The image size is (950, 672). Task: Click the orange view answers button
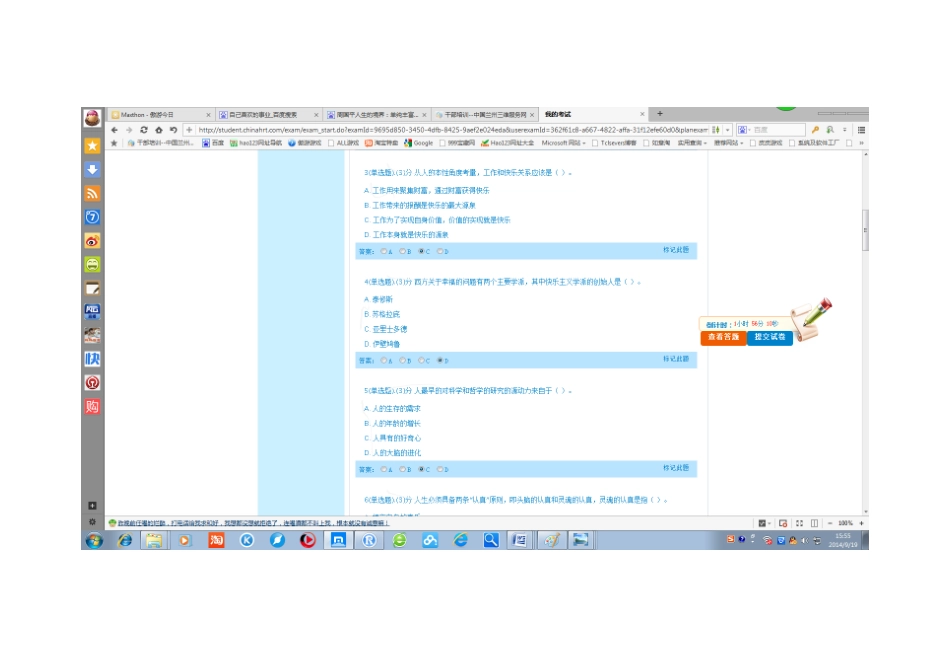723,337
